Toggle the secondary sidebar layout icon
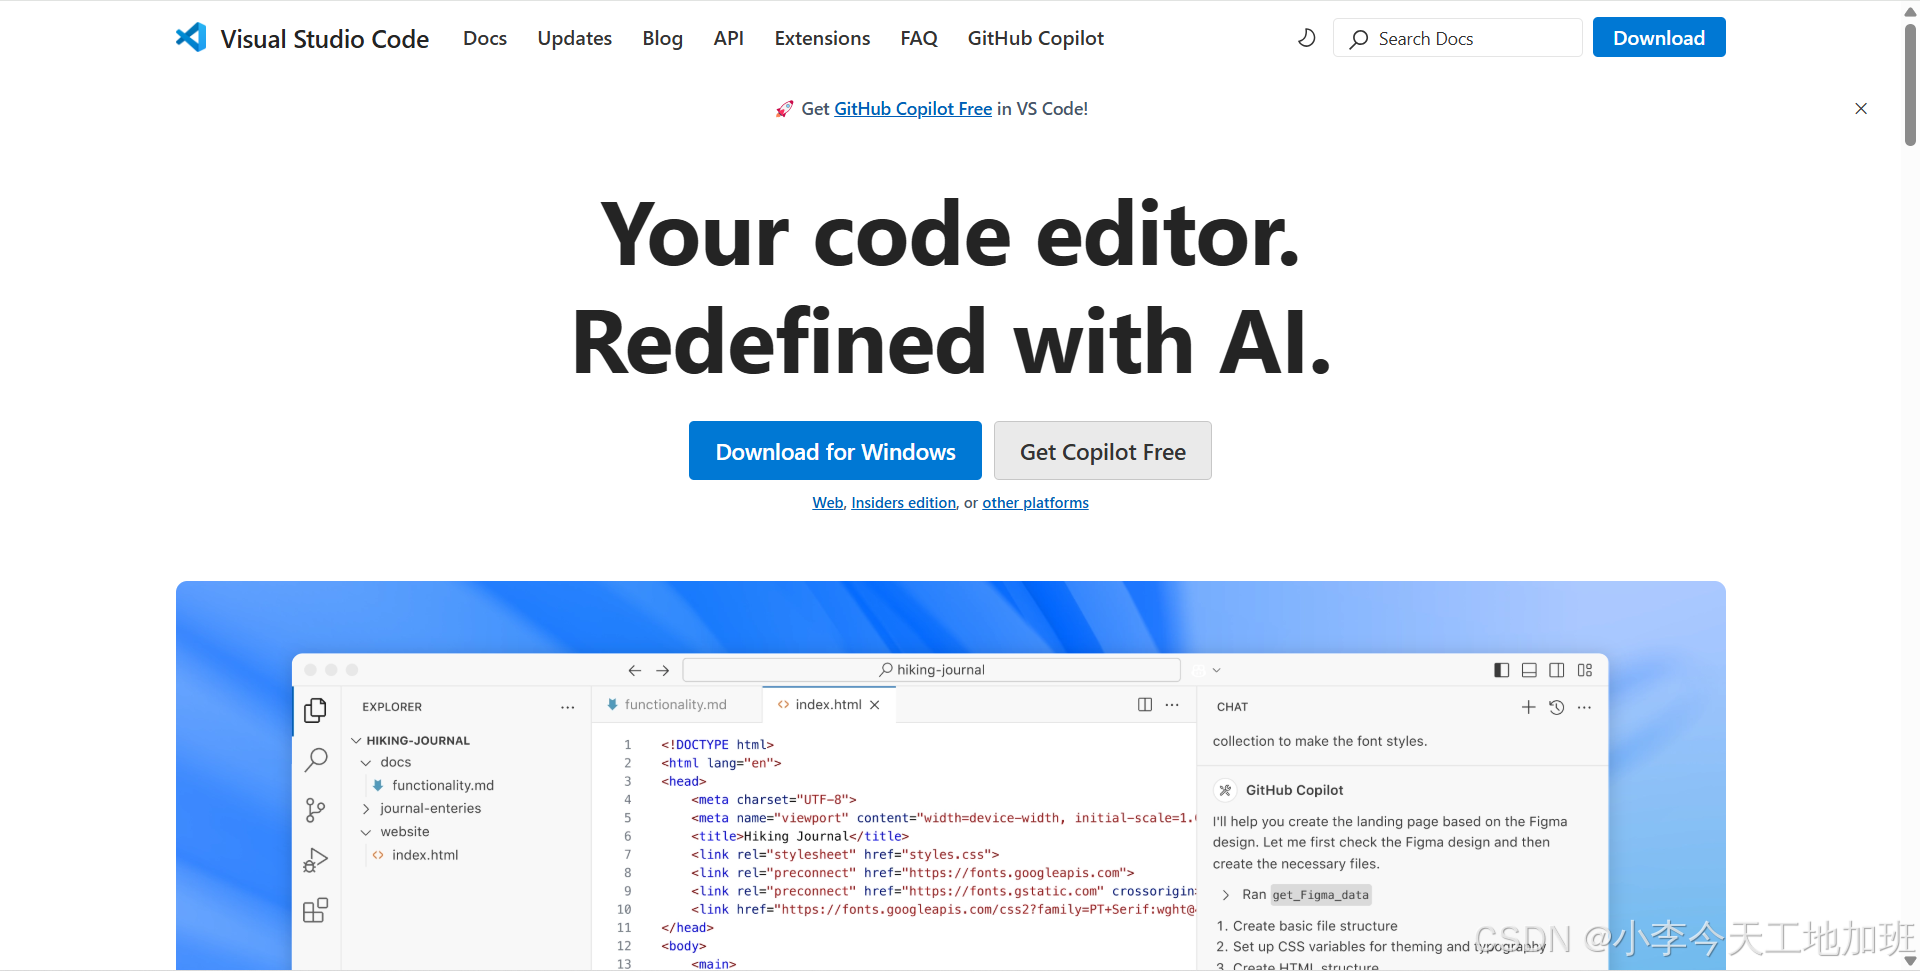The image size is (1920, 971). click(1557, 670)
